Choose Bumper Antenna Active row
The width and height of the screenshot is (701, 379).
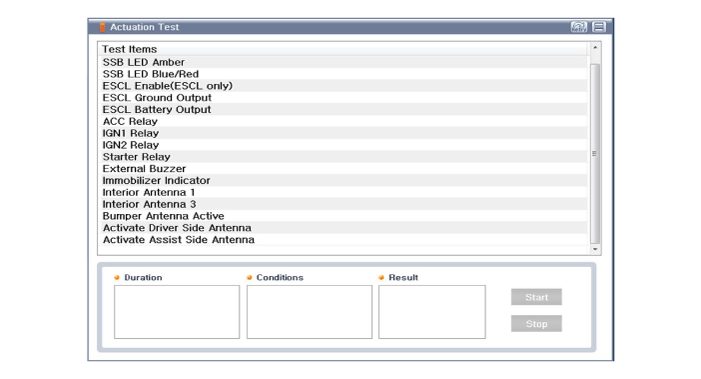(x=342, y=216)
